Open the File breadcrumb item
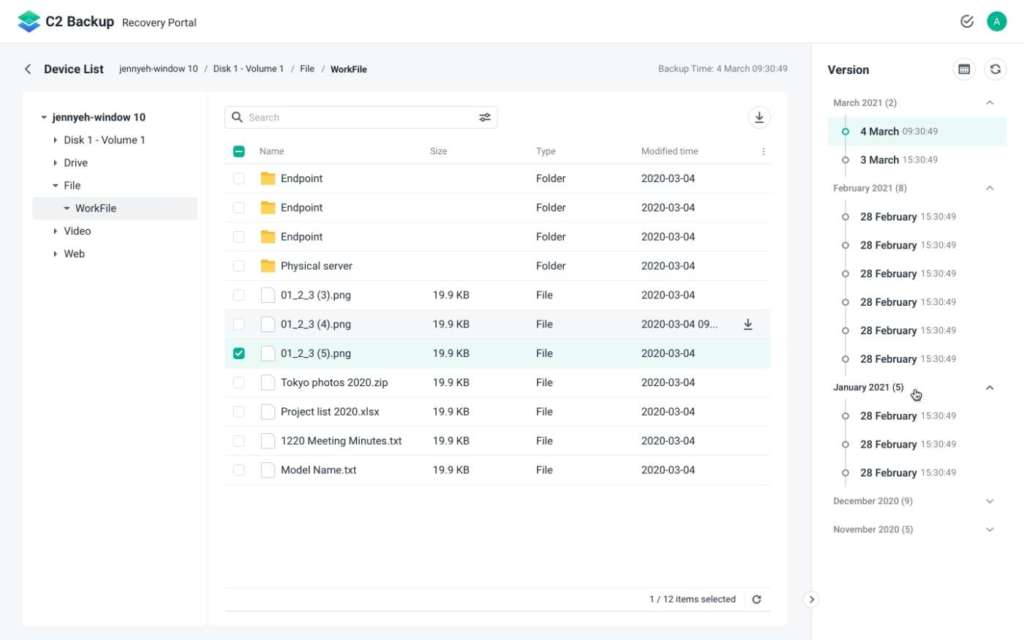The width and height of the screenshot is (1024, 640). (x=306, y=69)
